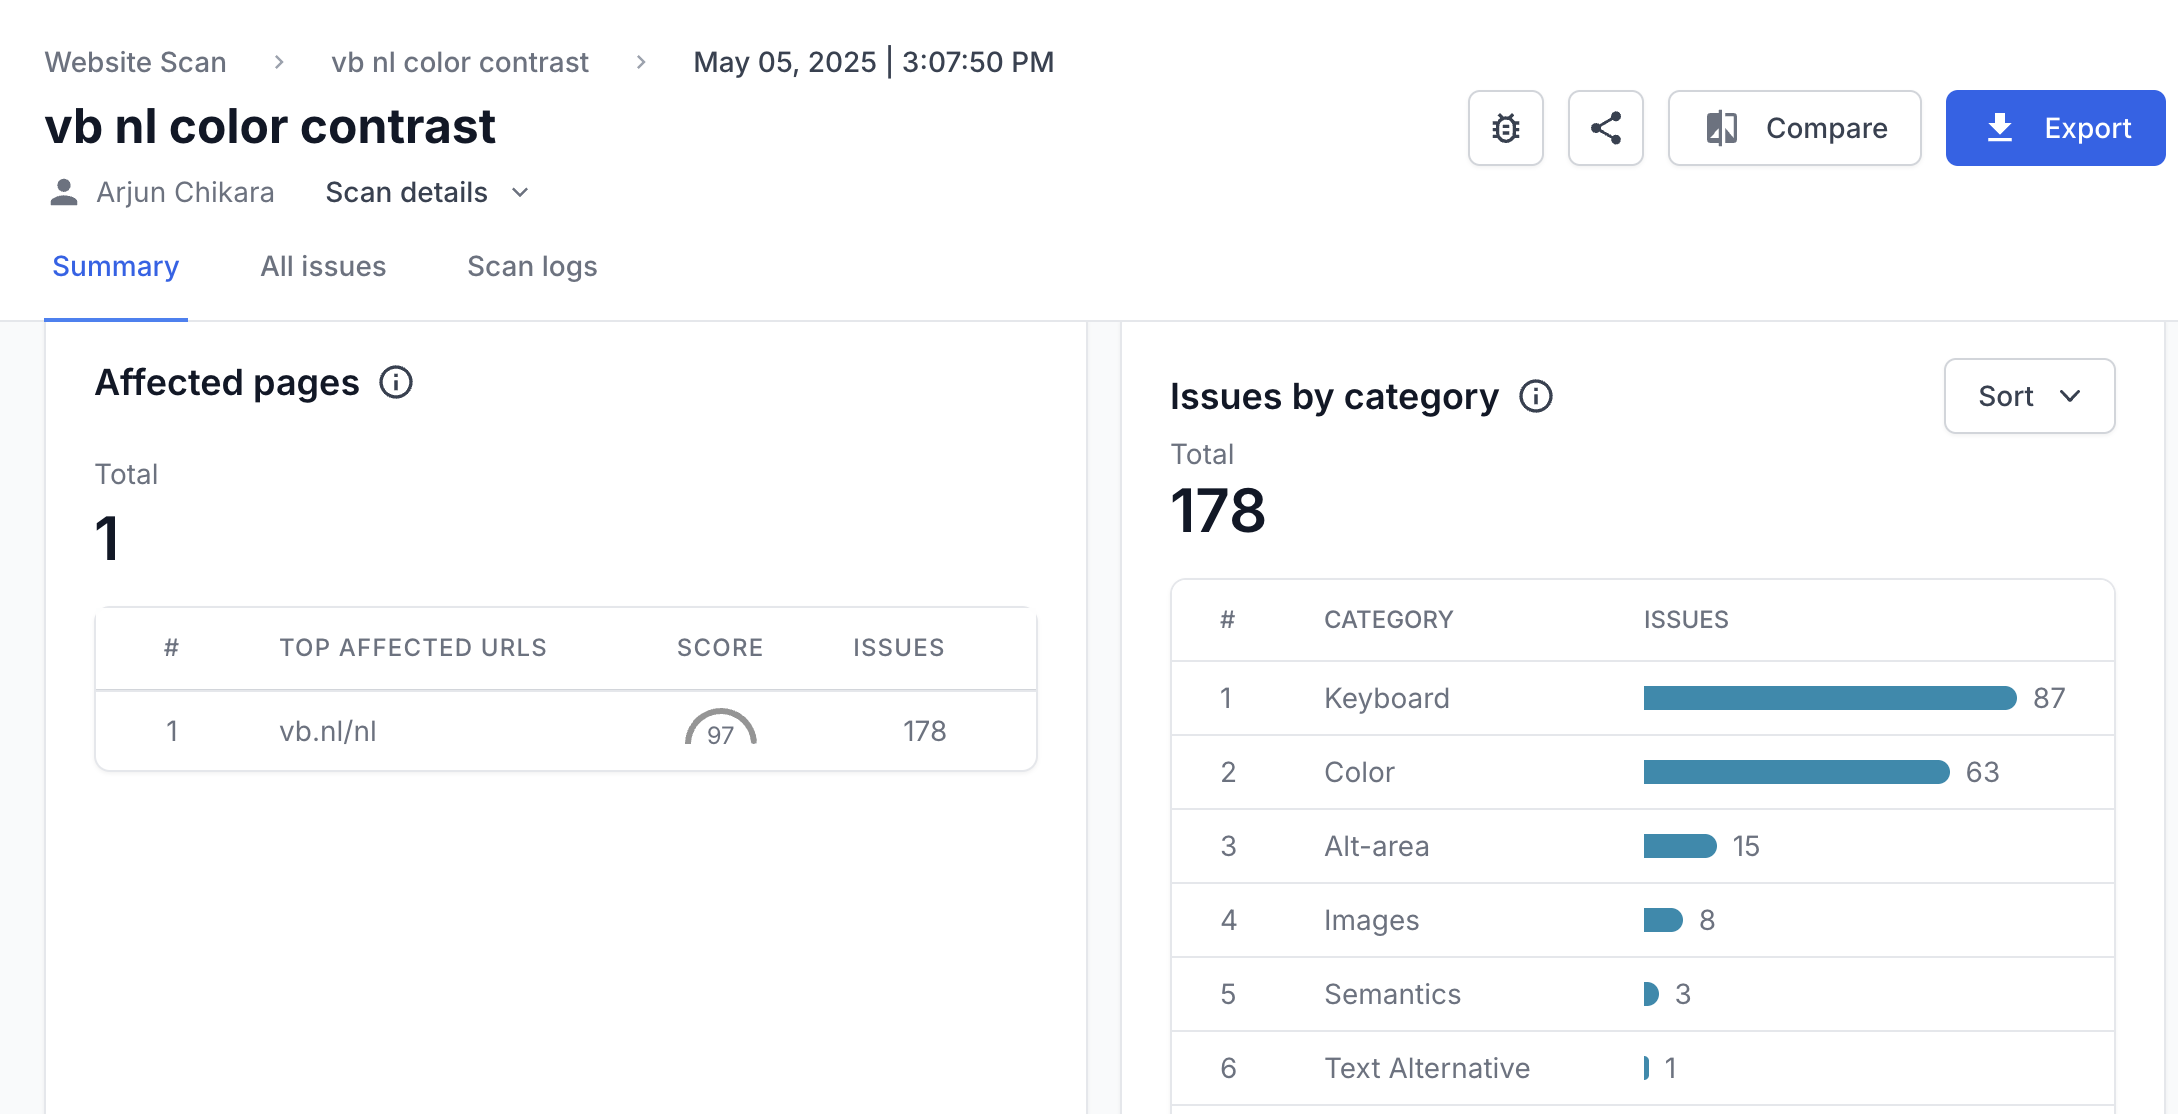
Task: Click the score gauge showing 97
Action: pos(719,731)
